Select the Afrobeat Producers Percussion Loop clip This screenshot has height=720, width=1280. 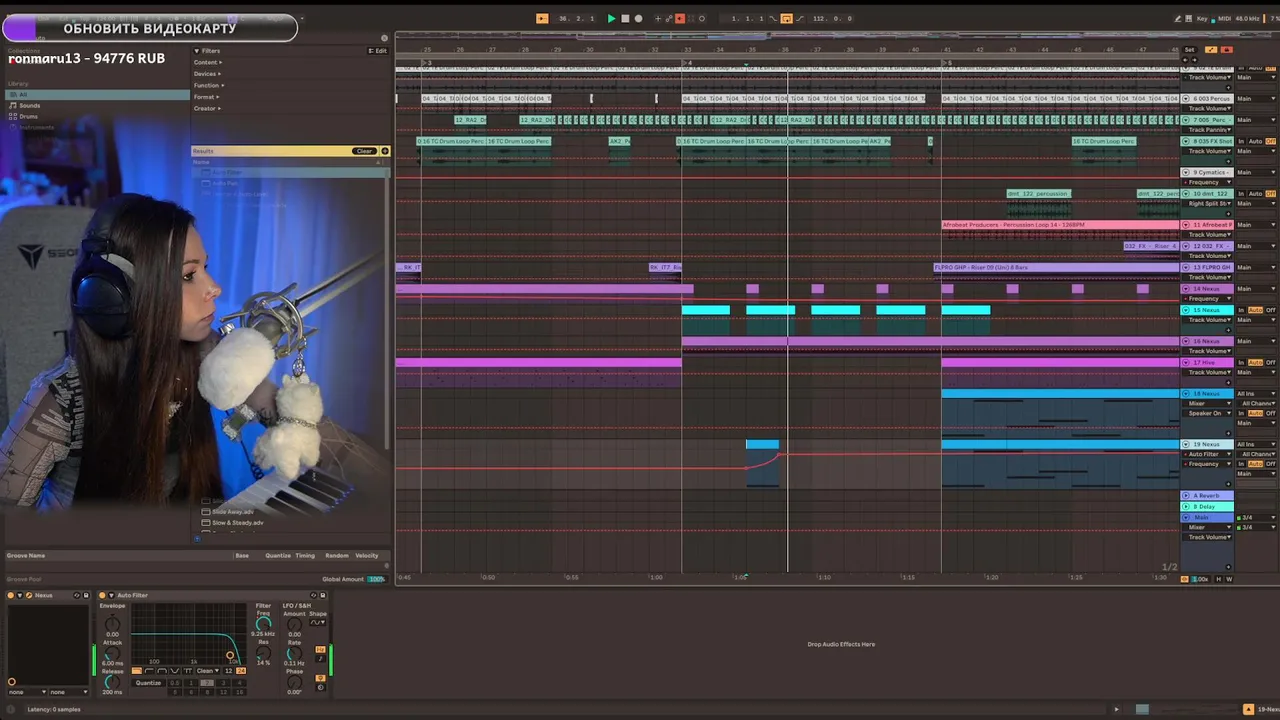point(1060,225)
